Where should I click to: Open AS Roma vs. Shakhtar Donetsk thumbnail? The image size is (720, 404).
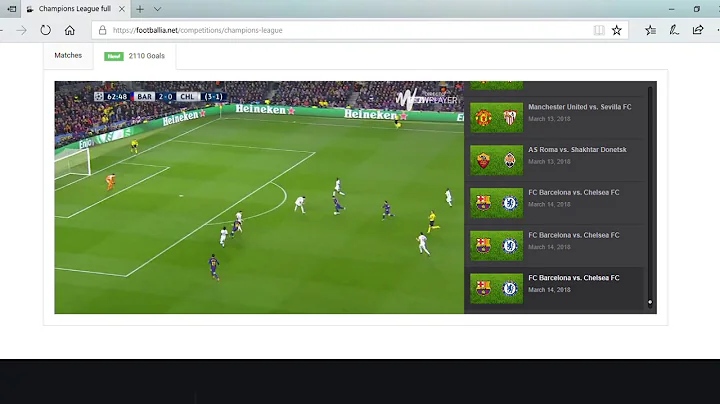coord(496,160)
